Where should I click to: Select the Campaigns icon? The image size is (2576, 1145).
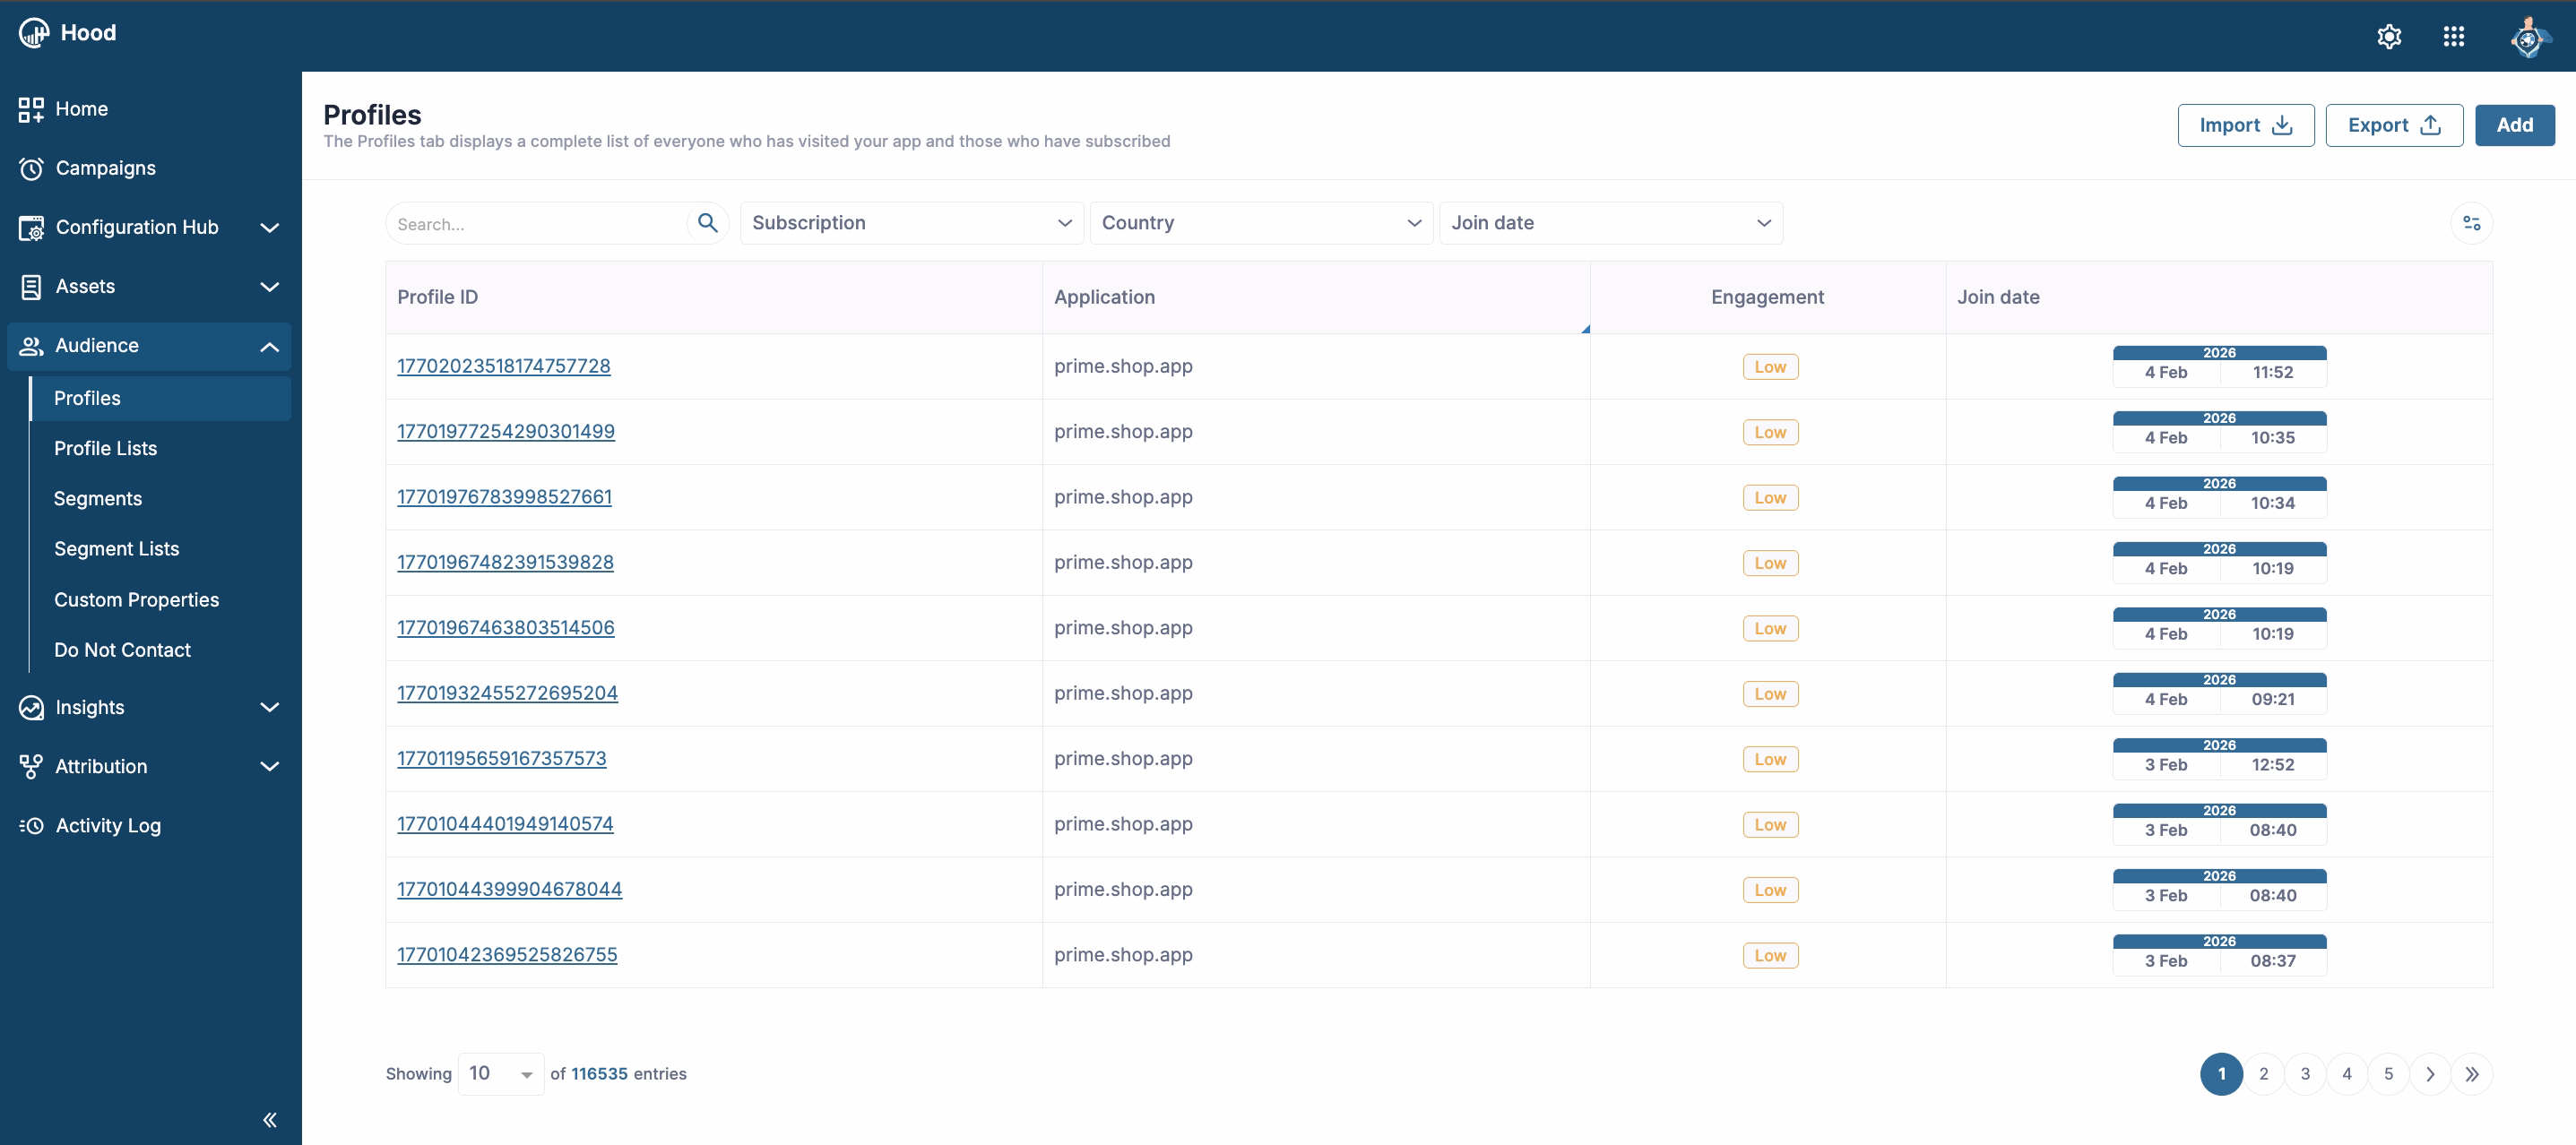30,168
